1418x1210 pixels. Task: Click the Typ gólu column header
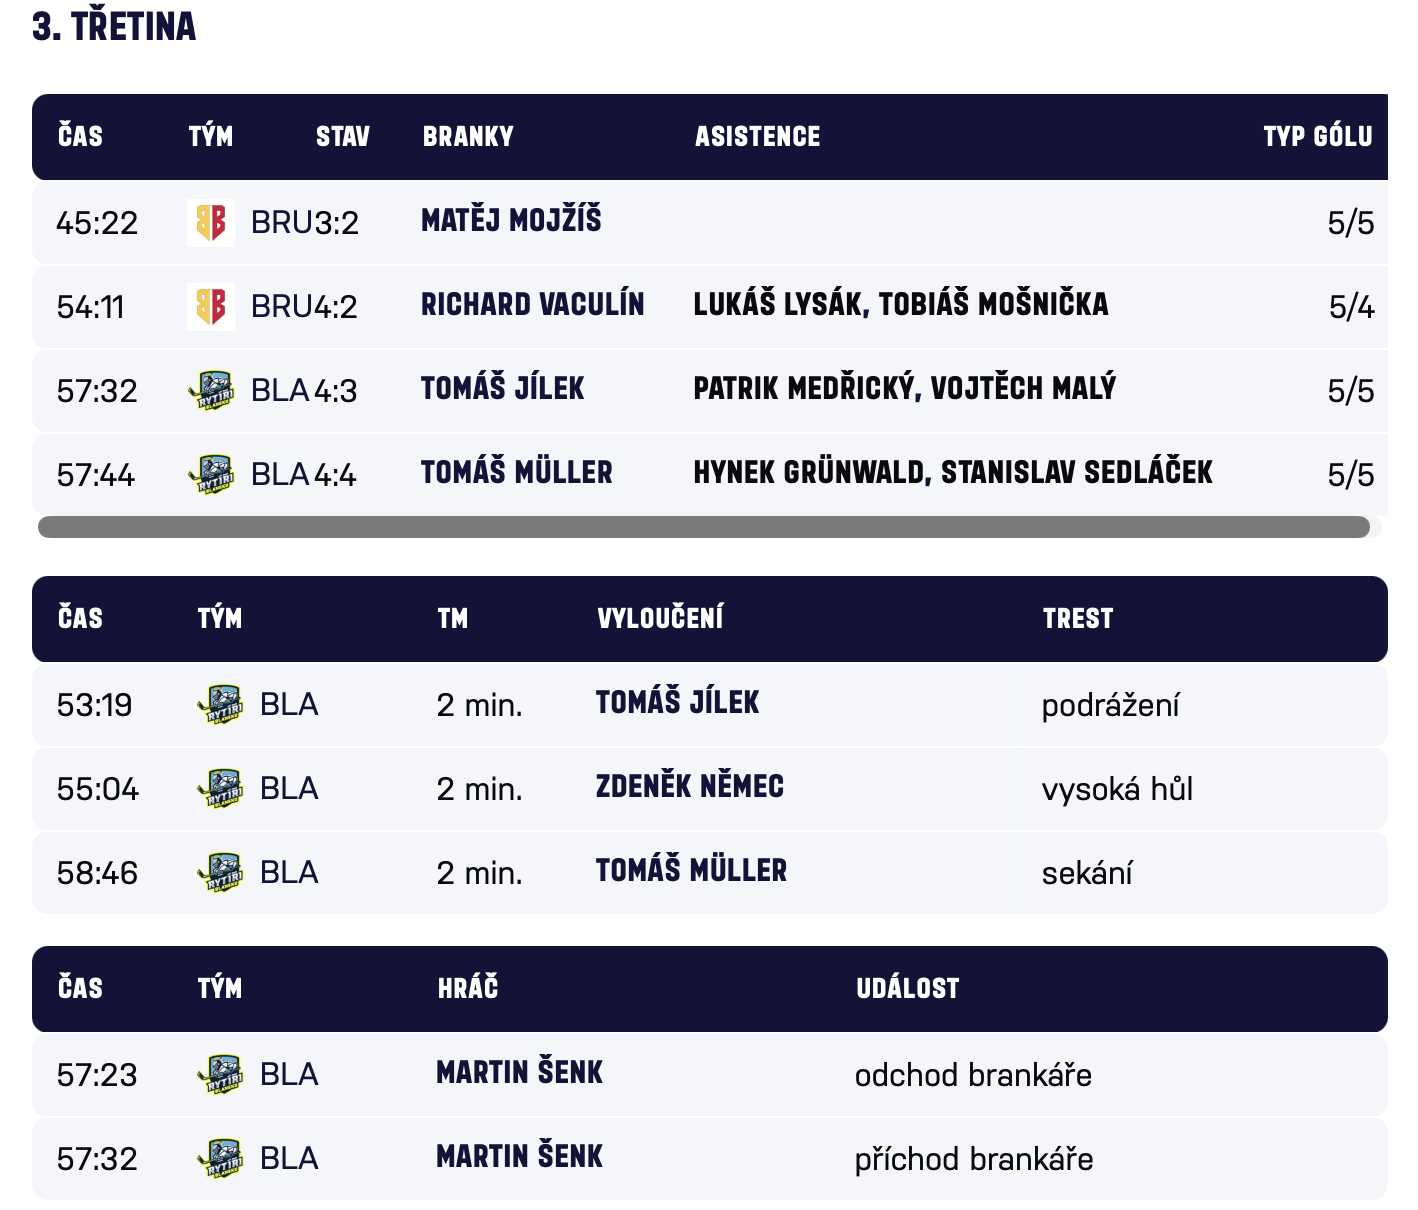pos(1317,137)
